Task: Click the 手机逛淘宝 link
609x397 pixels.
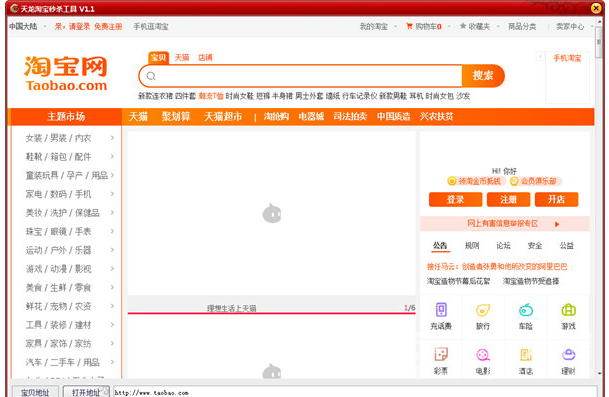Action: [151, 26]
